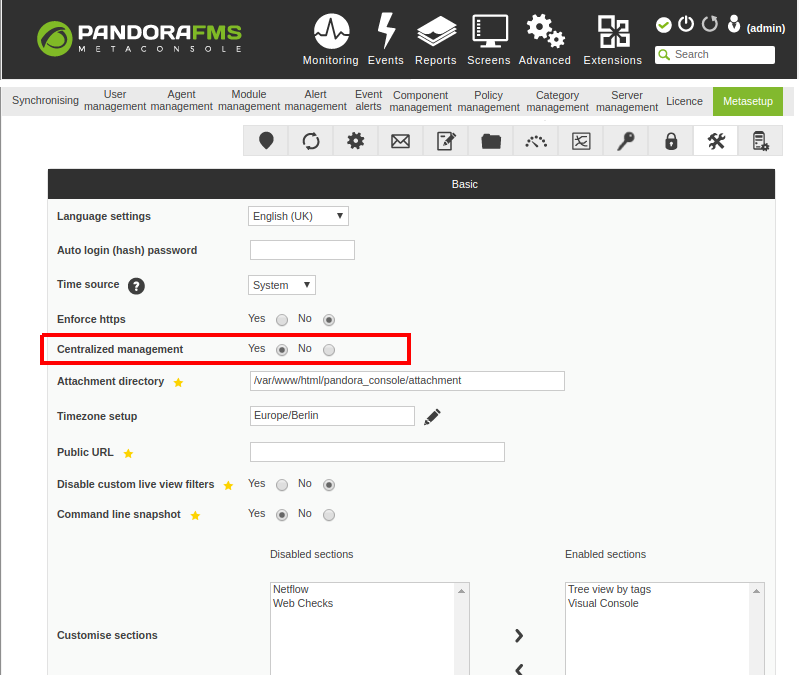
Task: Open the Licence menu
Action: (x=684, y=101)
